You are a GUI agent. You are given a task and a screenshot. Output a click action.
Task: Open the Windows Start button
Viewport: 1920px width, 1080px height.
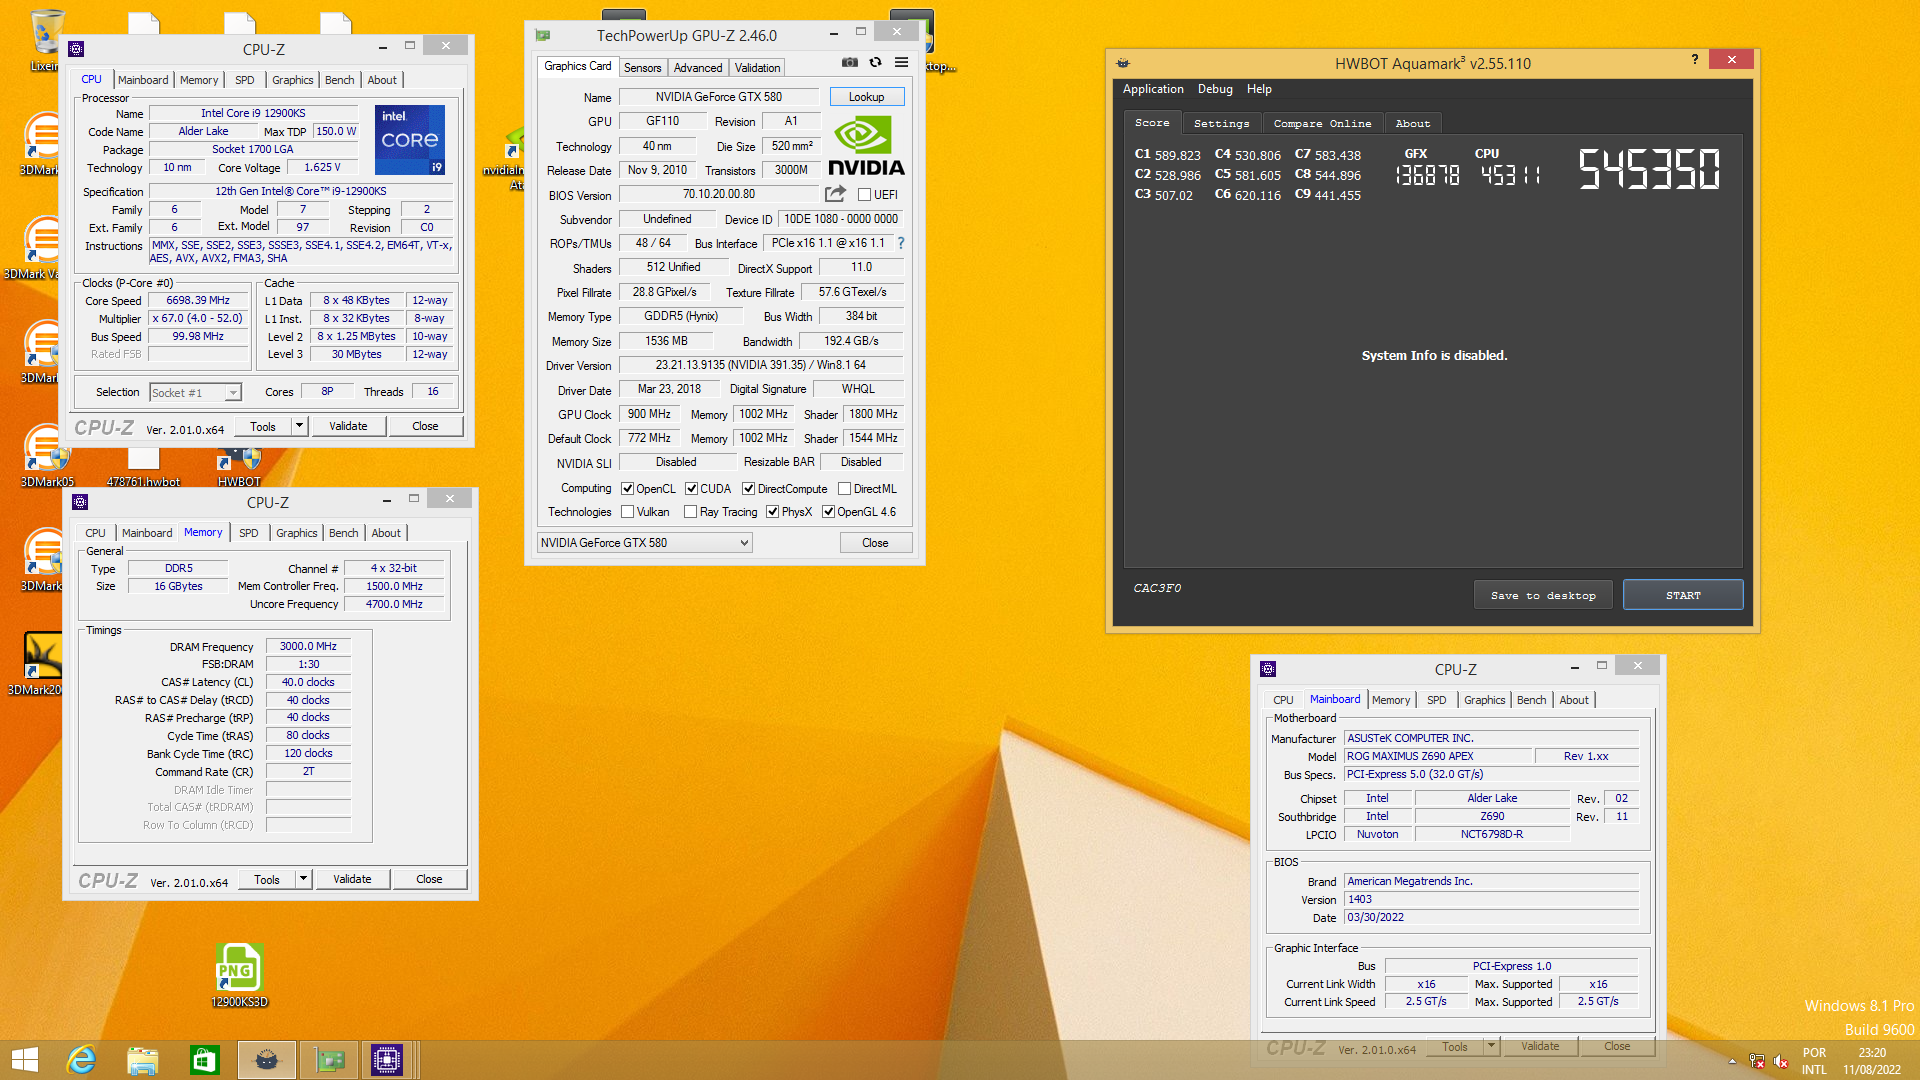point(24,1060)
